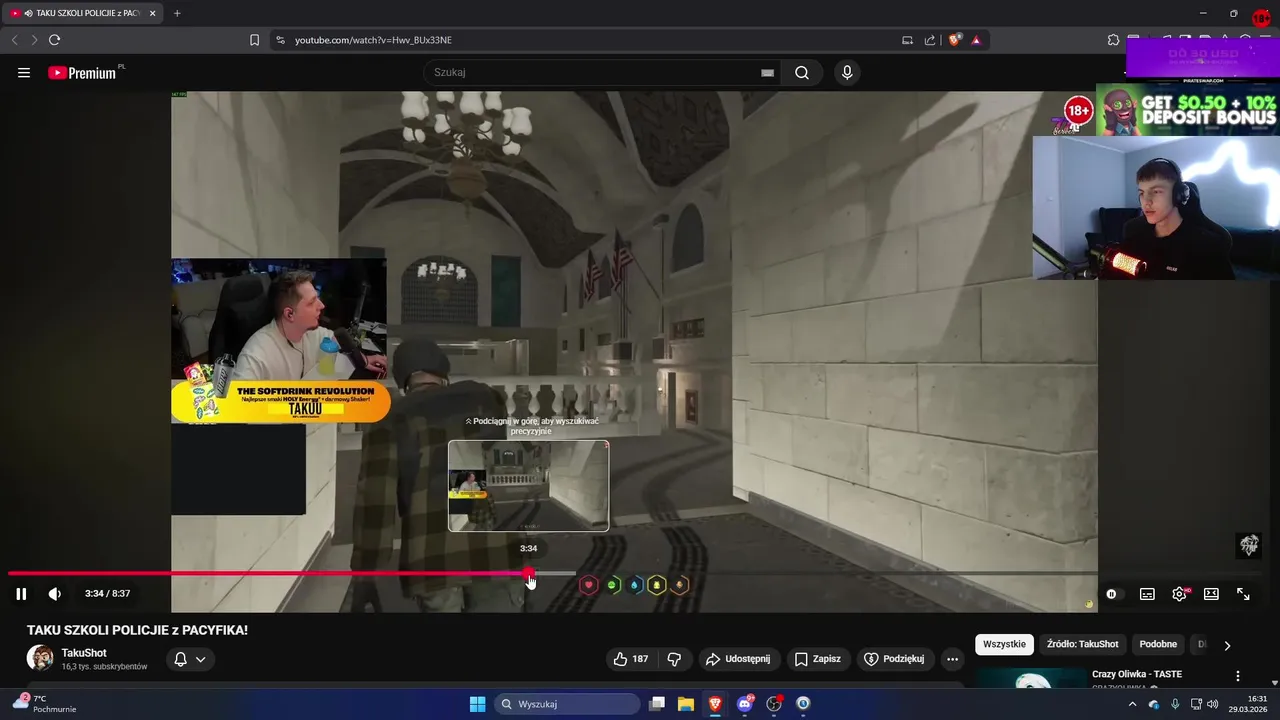Click the heart status hexagon in video
The width and height of the screenshot is (1280, 720).
pyautogui.click(x=589, y=585)
